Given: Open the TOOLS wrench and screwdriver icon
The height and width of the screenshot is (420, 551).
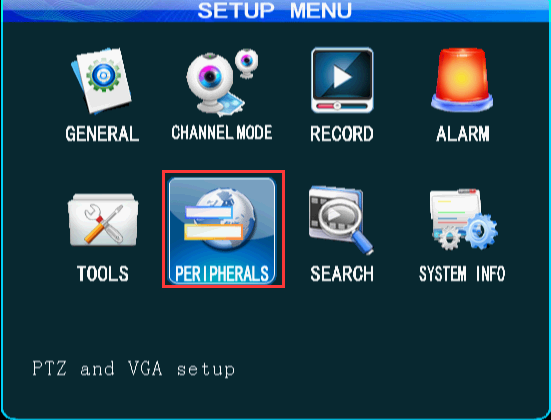Looking at the screenshot, I should pyautogui.click(x=103, y=220).
